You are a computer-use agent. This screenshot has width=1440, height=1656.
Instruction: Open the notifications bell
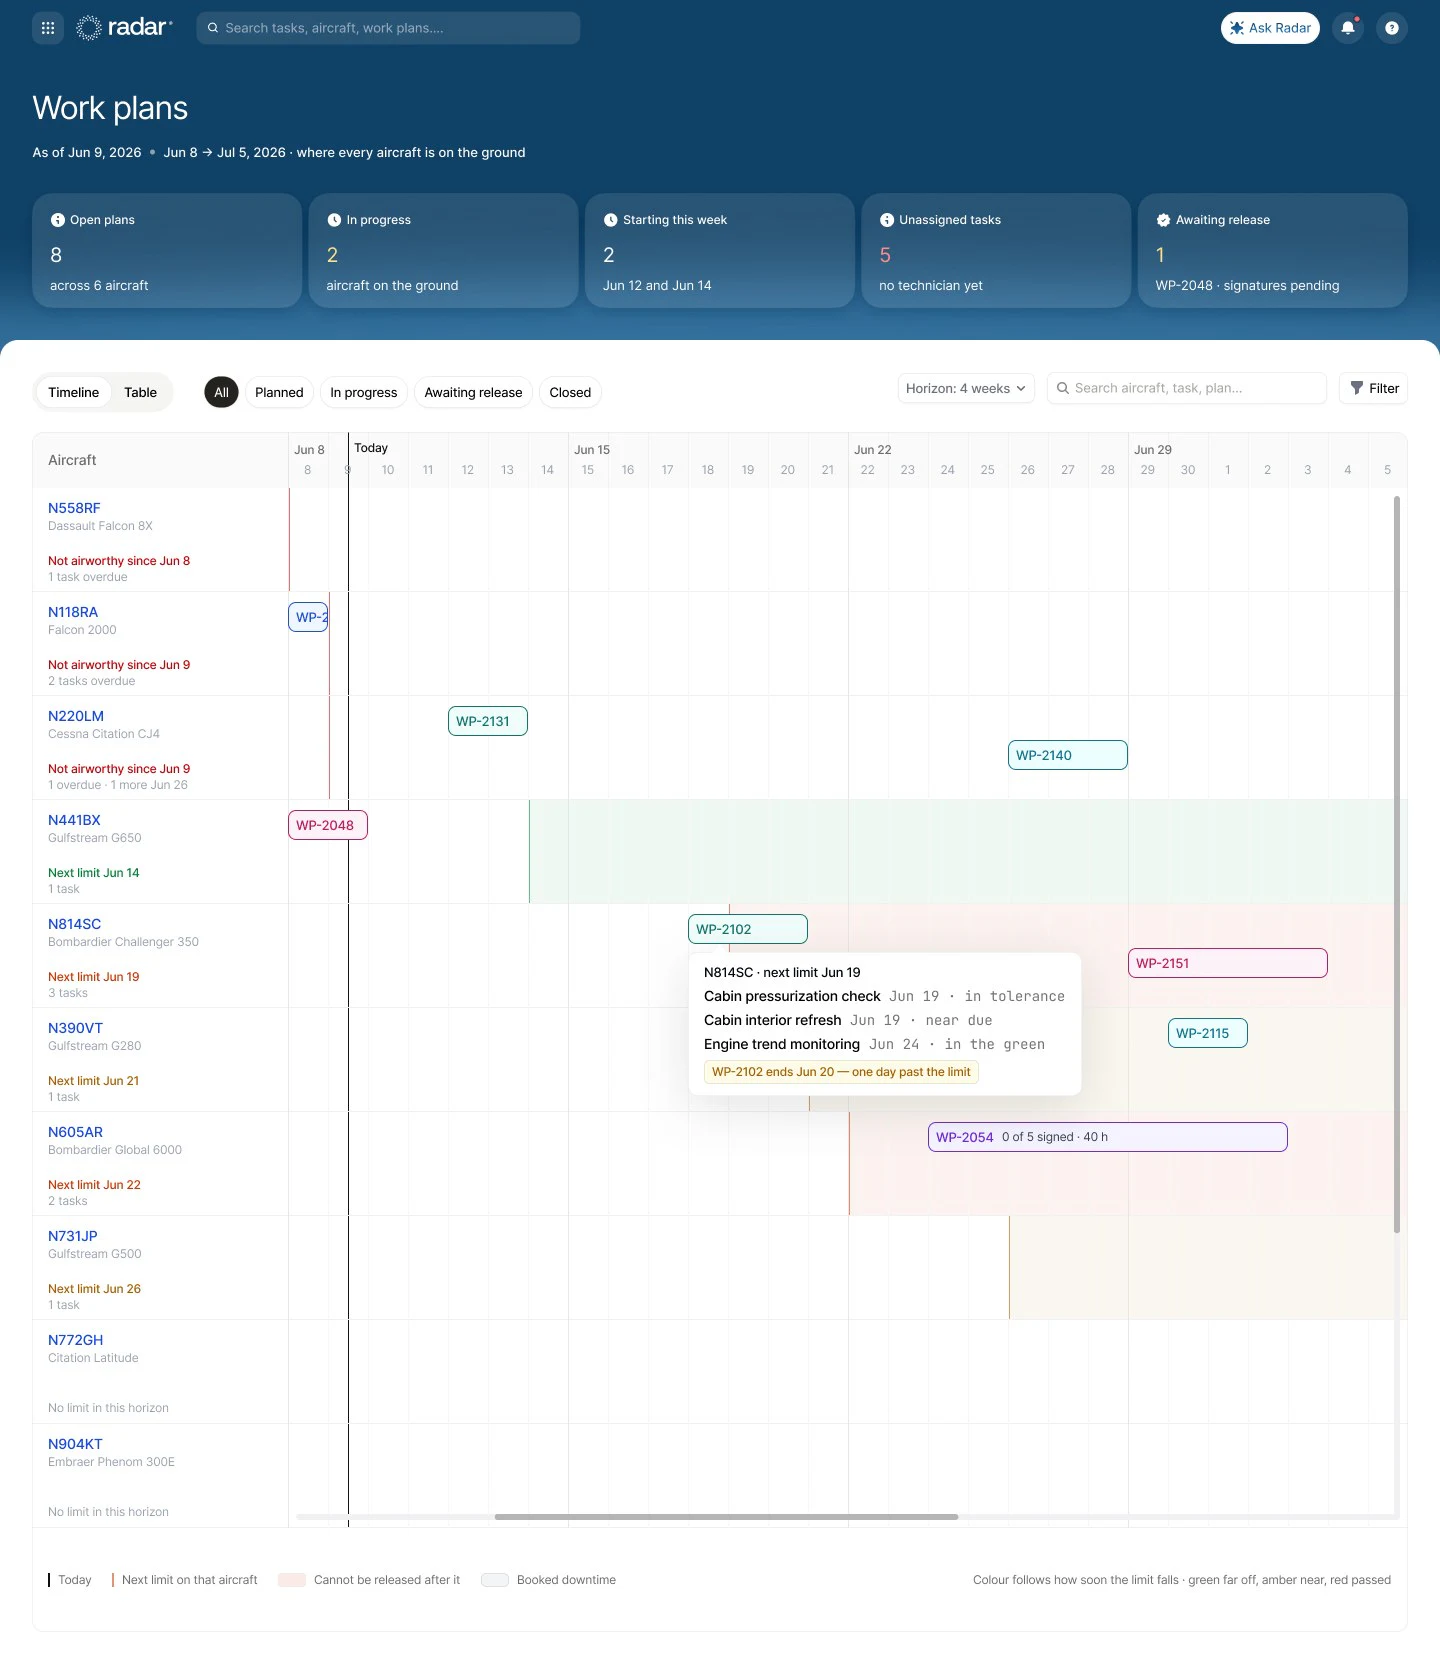[1348, 28]
